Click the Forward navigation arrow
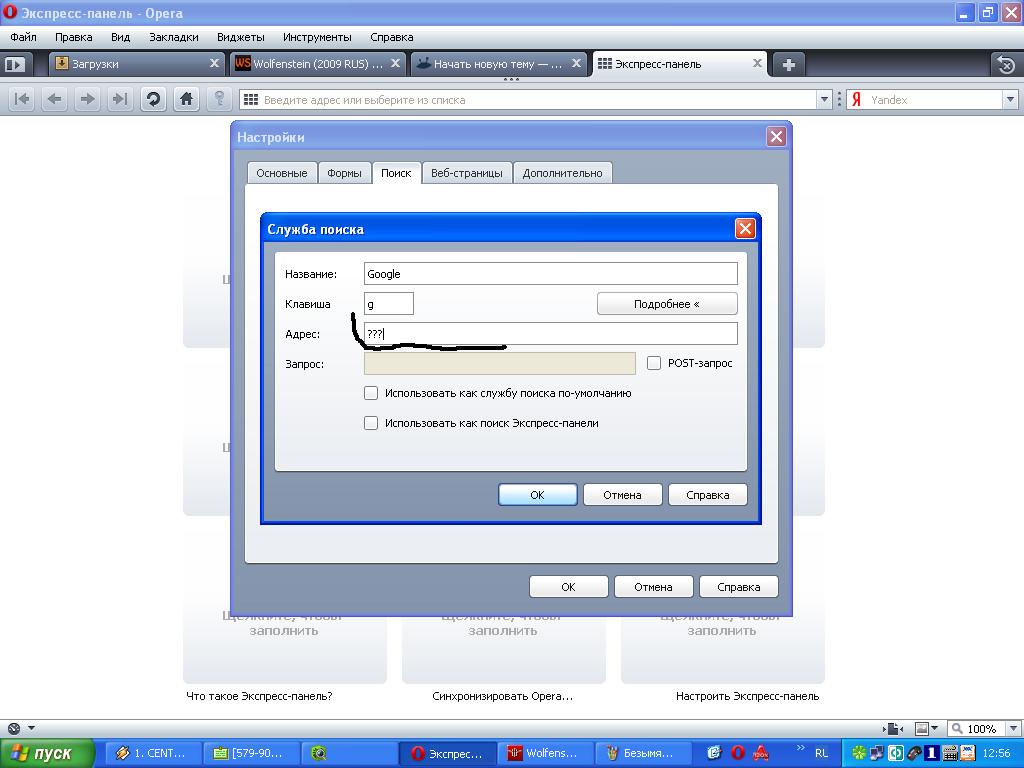The height and width of the screenshot is (768, 1024). [x=88, y=99]
